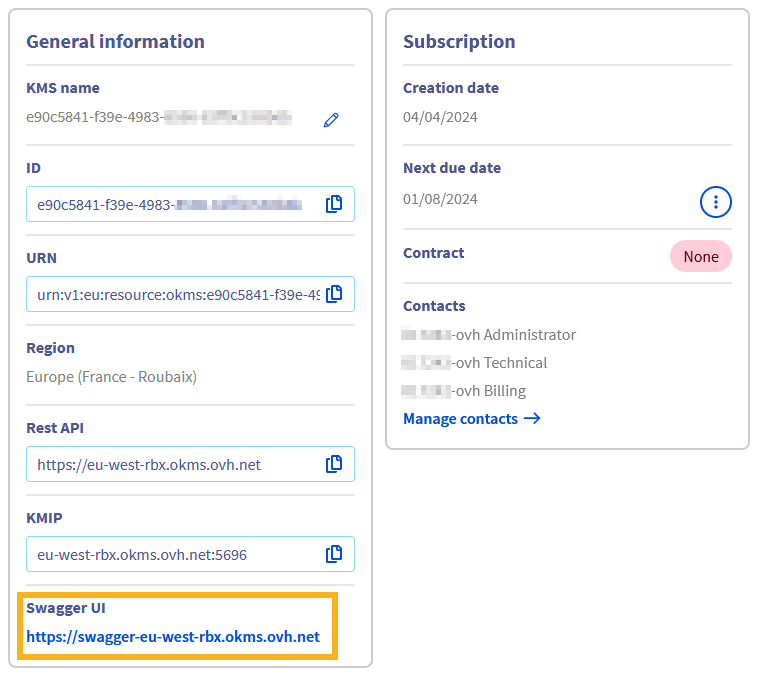Click the None contract badge
This screenshot has width=764, height=676.
[x=700, y=257]
